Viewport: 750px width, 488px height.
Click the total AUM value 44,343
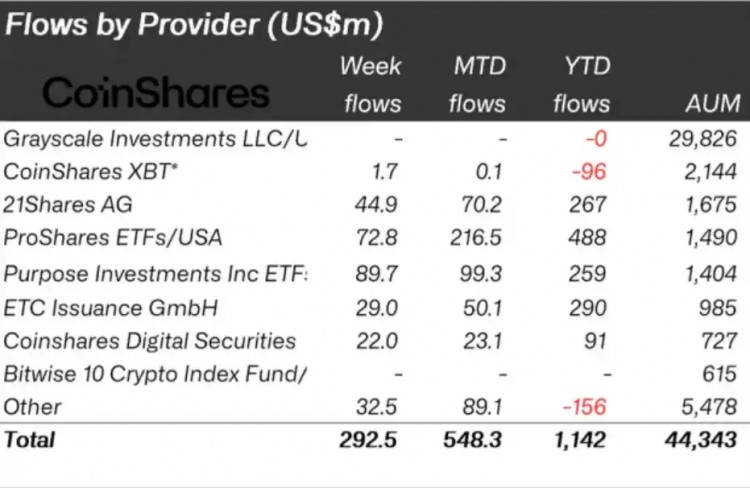click(x=701, y=440)
